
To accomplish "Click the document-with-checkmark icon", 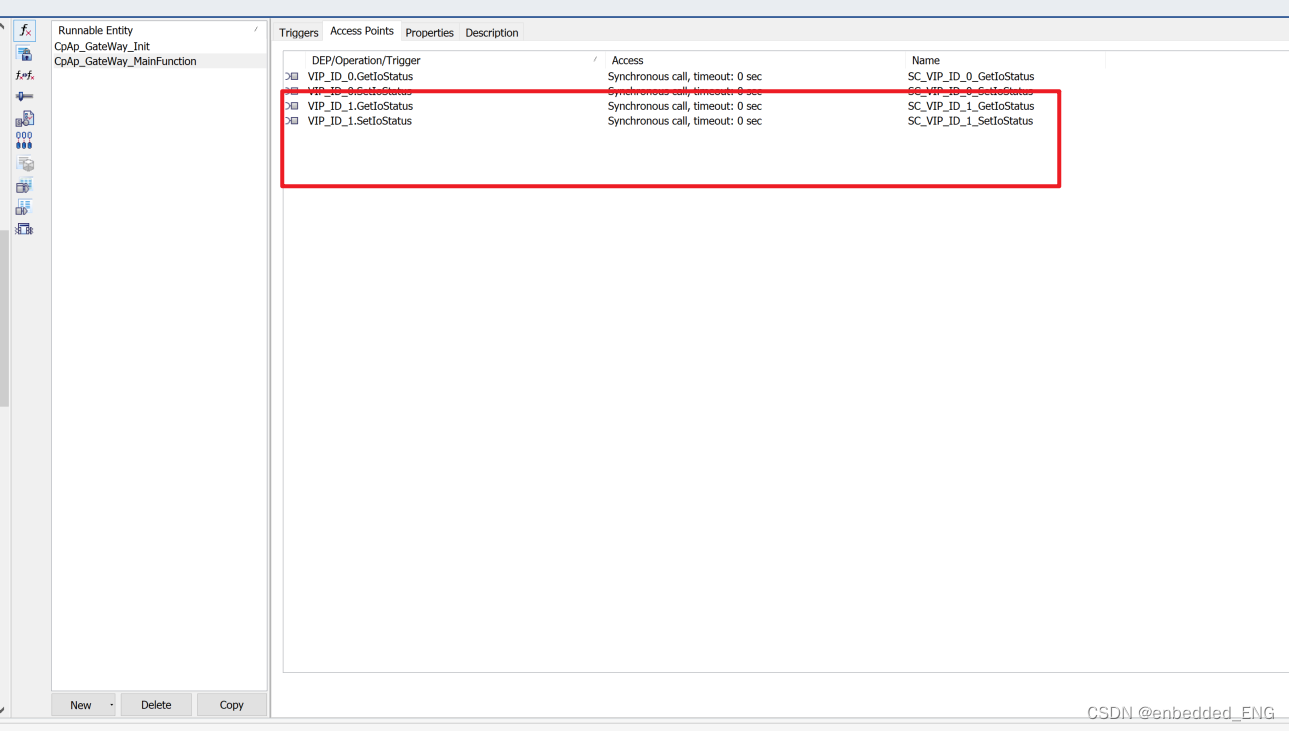I will click(23, 119).
